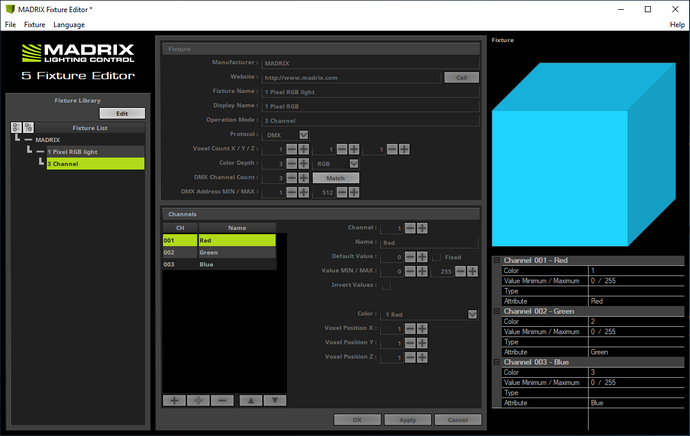The image size is (690, 436).
Task: Decrease Color Depth value
Action: click(292, 164)
